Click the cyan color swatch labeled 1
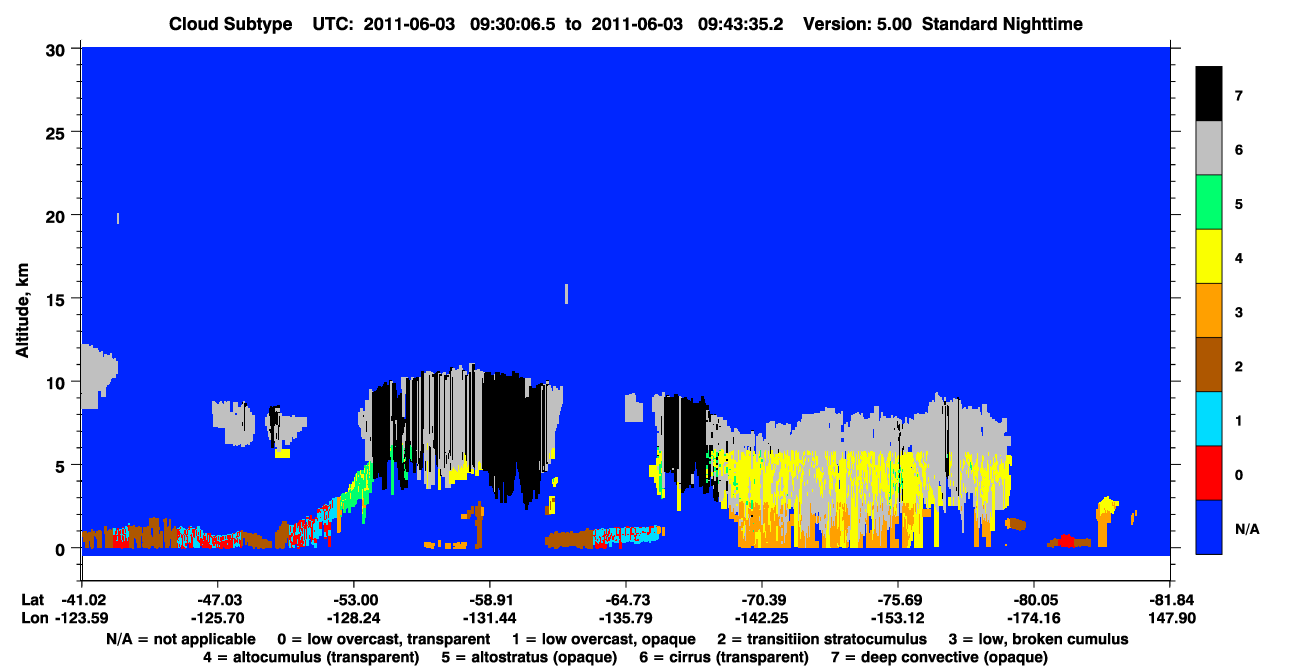Viewport: 1300px width, 667px height. click(1209, 419)
